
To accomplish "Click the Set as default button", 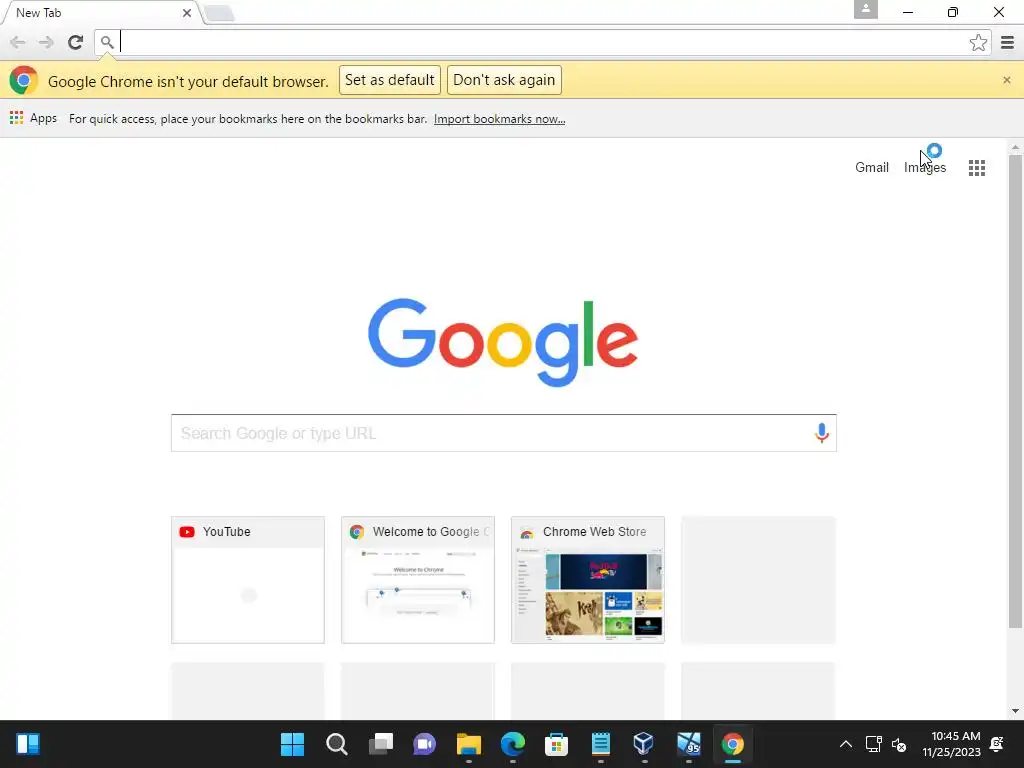I will (x=389, y=80).
